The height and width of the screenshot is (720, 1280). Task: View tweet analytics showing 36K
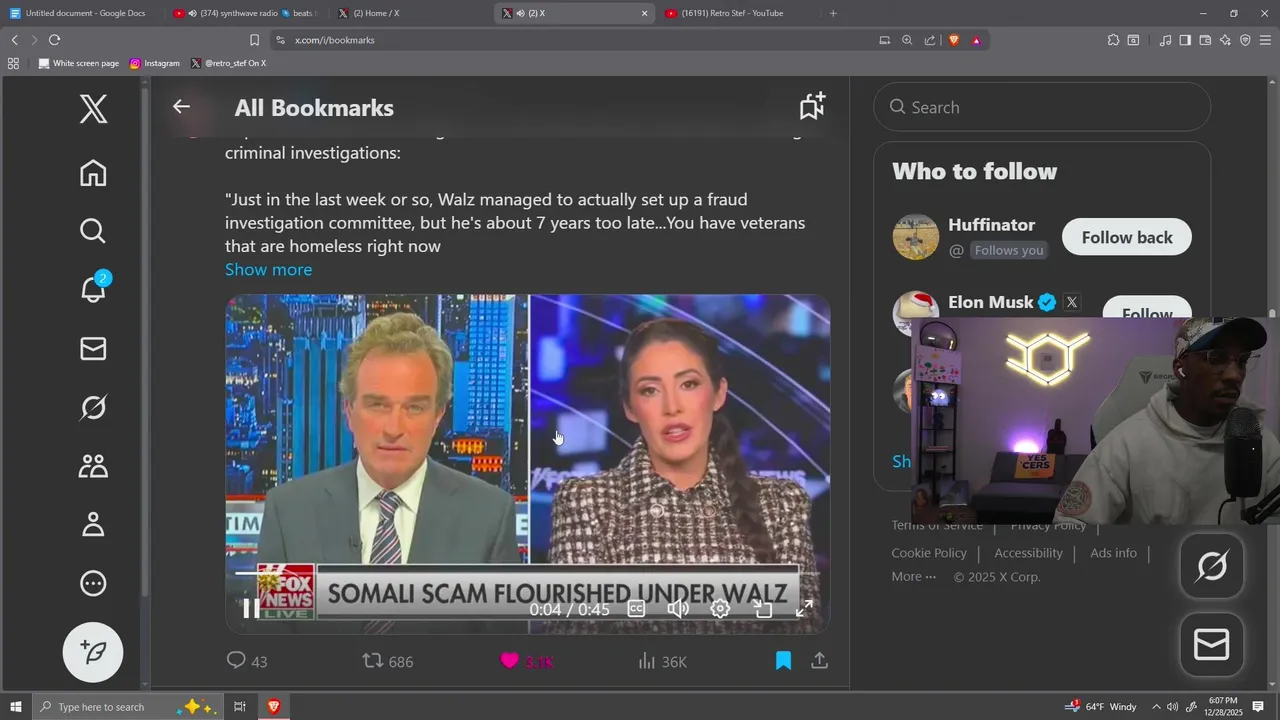pyautogui.click(x=662, y=661)
